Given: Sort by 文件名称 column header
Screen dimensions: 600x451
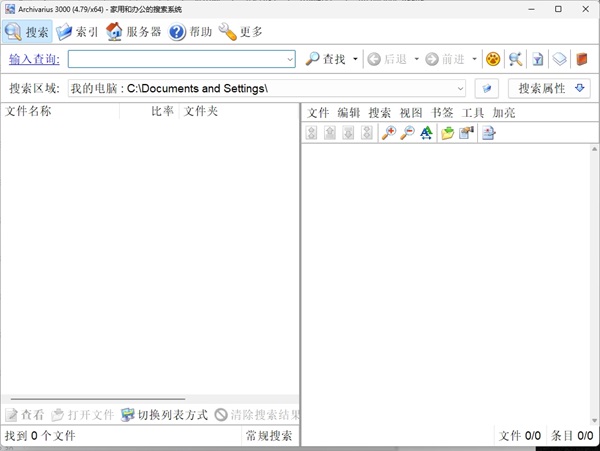Looking at the screenshot, I should tap(60, 111).
